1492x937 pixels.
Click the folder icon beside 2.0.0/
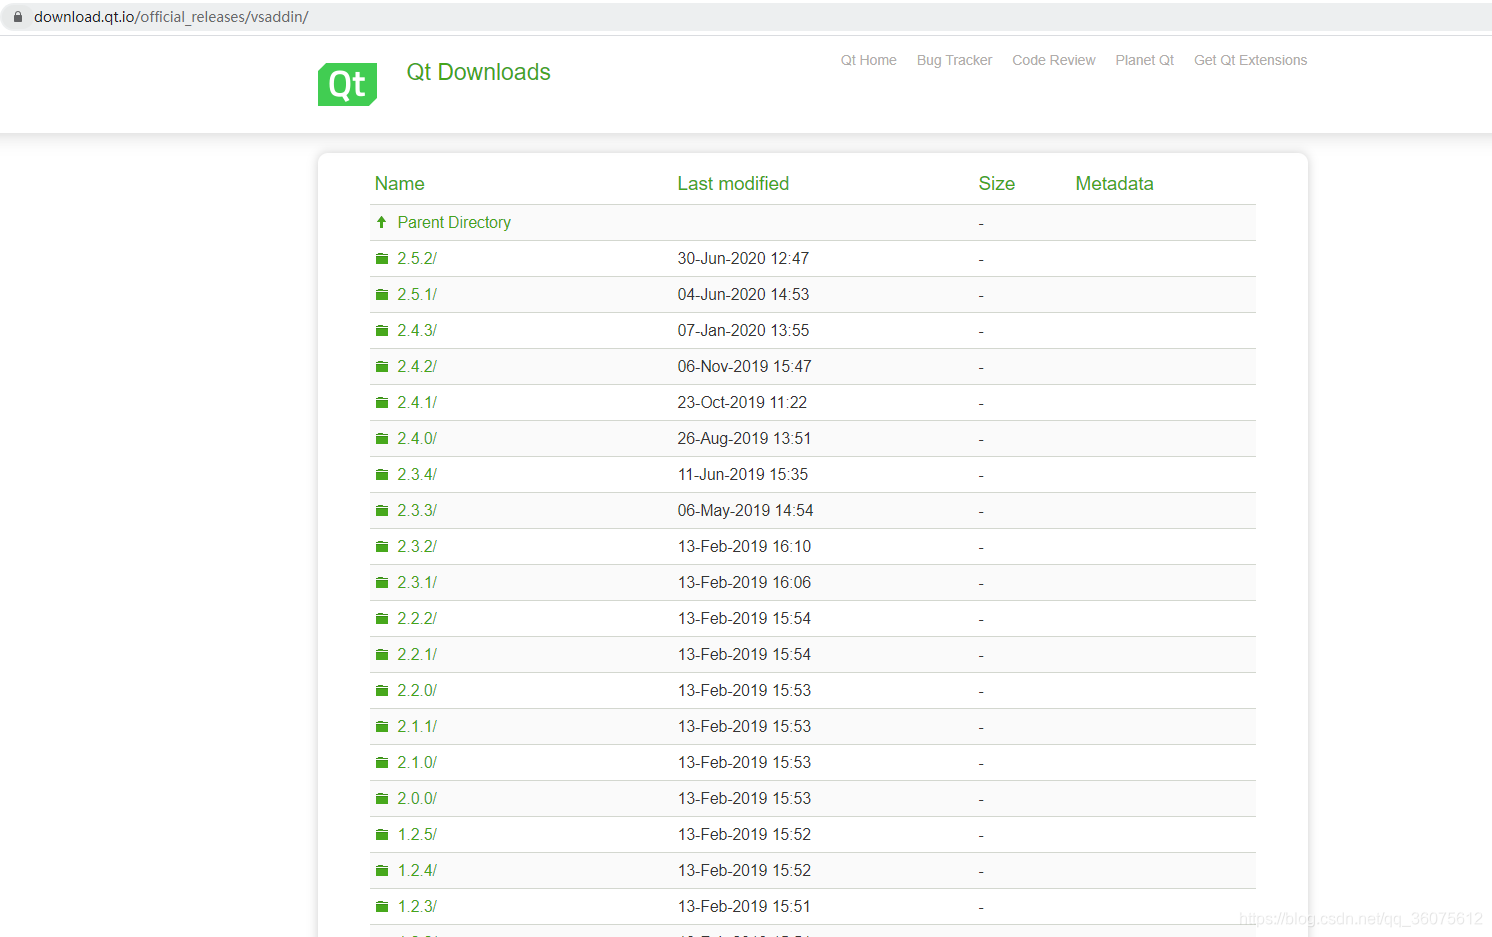point(382,799)
